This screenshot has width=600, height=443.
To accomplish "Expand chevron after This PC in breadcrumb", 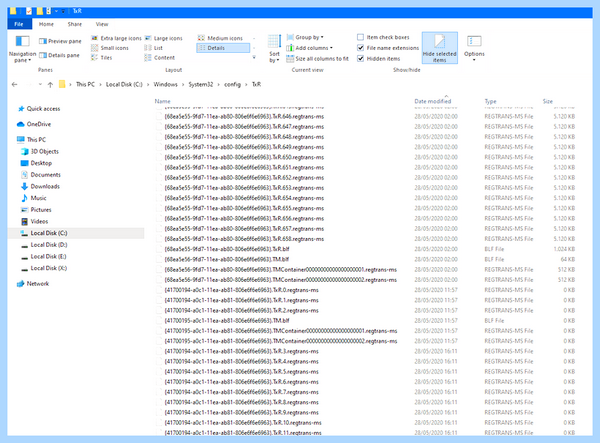I will (100, 85).
